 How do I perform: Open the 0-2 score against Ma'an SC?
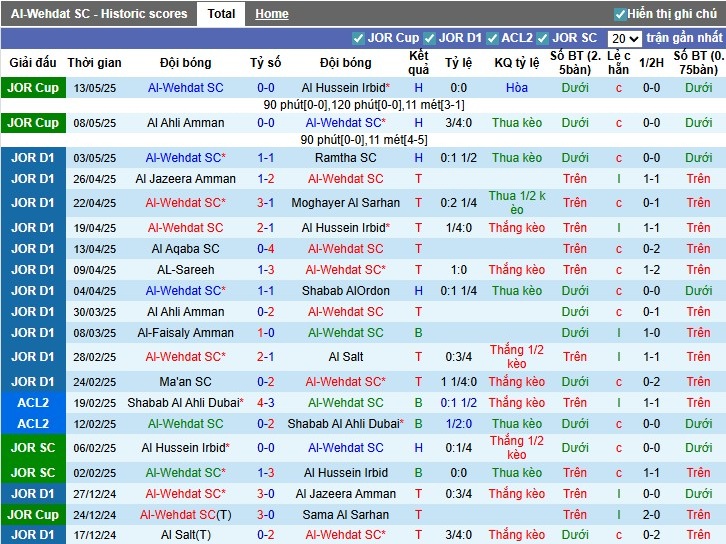click(266, 382)
